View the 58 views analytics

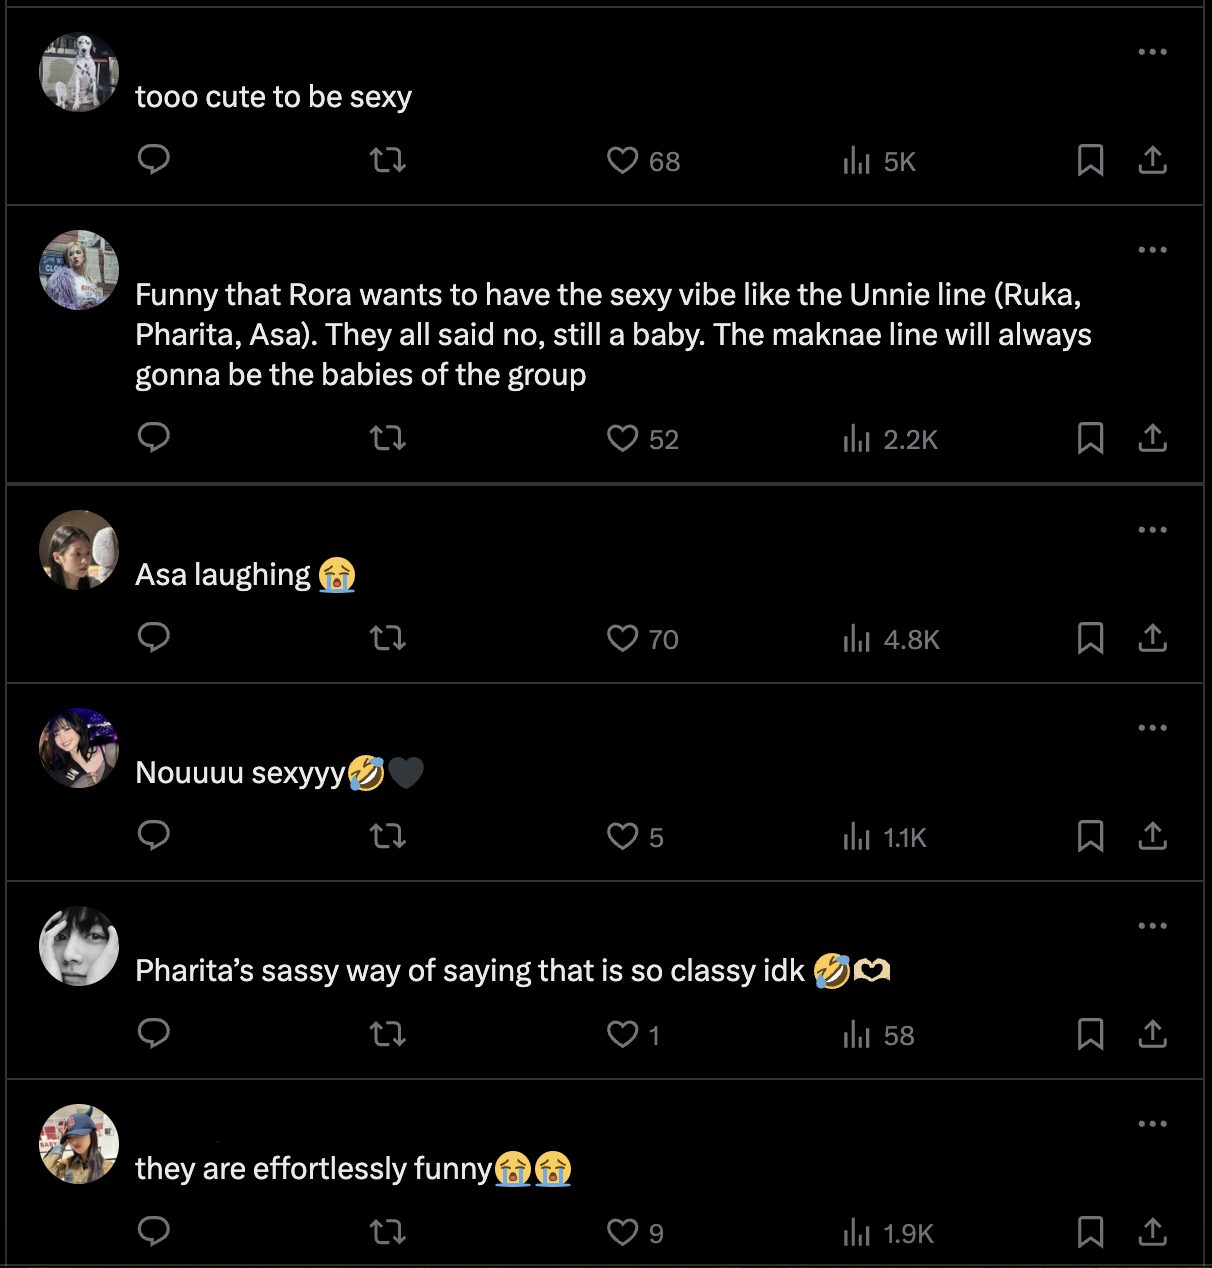(879, 1035)
